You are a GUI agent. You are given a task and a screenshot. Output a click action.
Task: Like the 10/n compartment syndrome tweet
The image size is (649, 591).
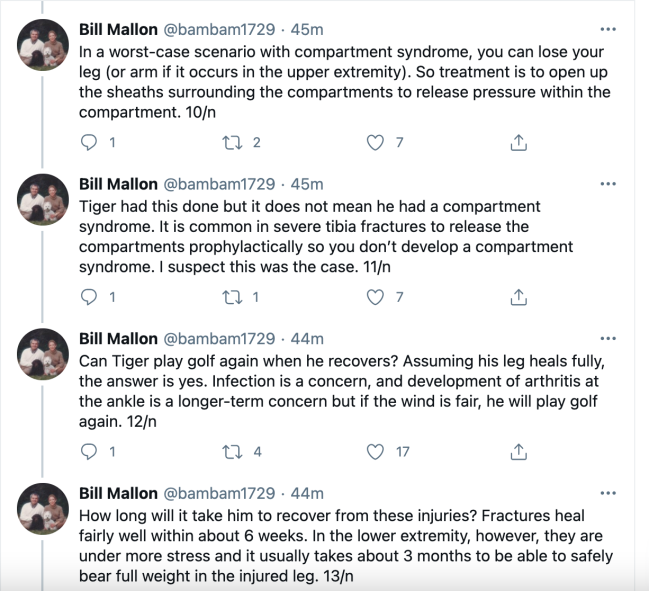(x=375, y=143)
